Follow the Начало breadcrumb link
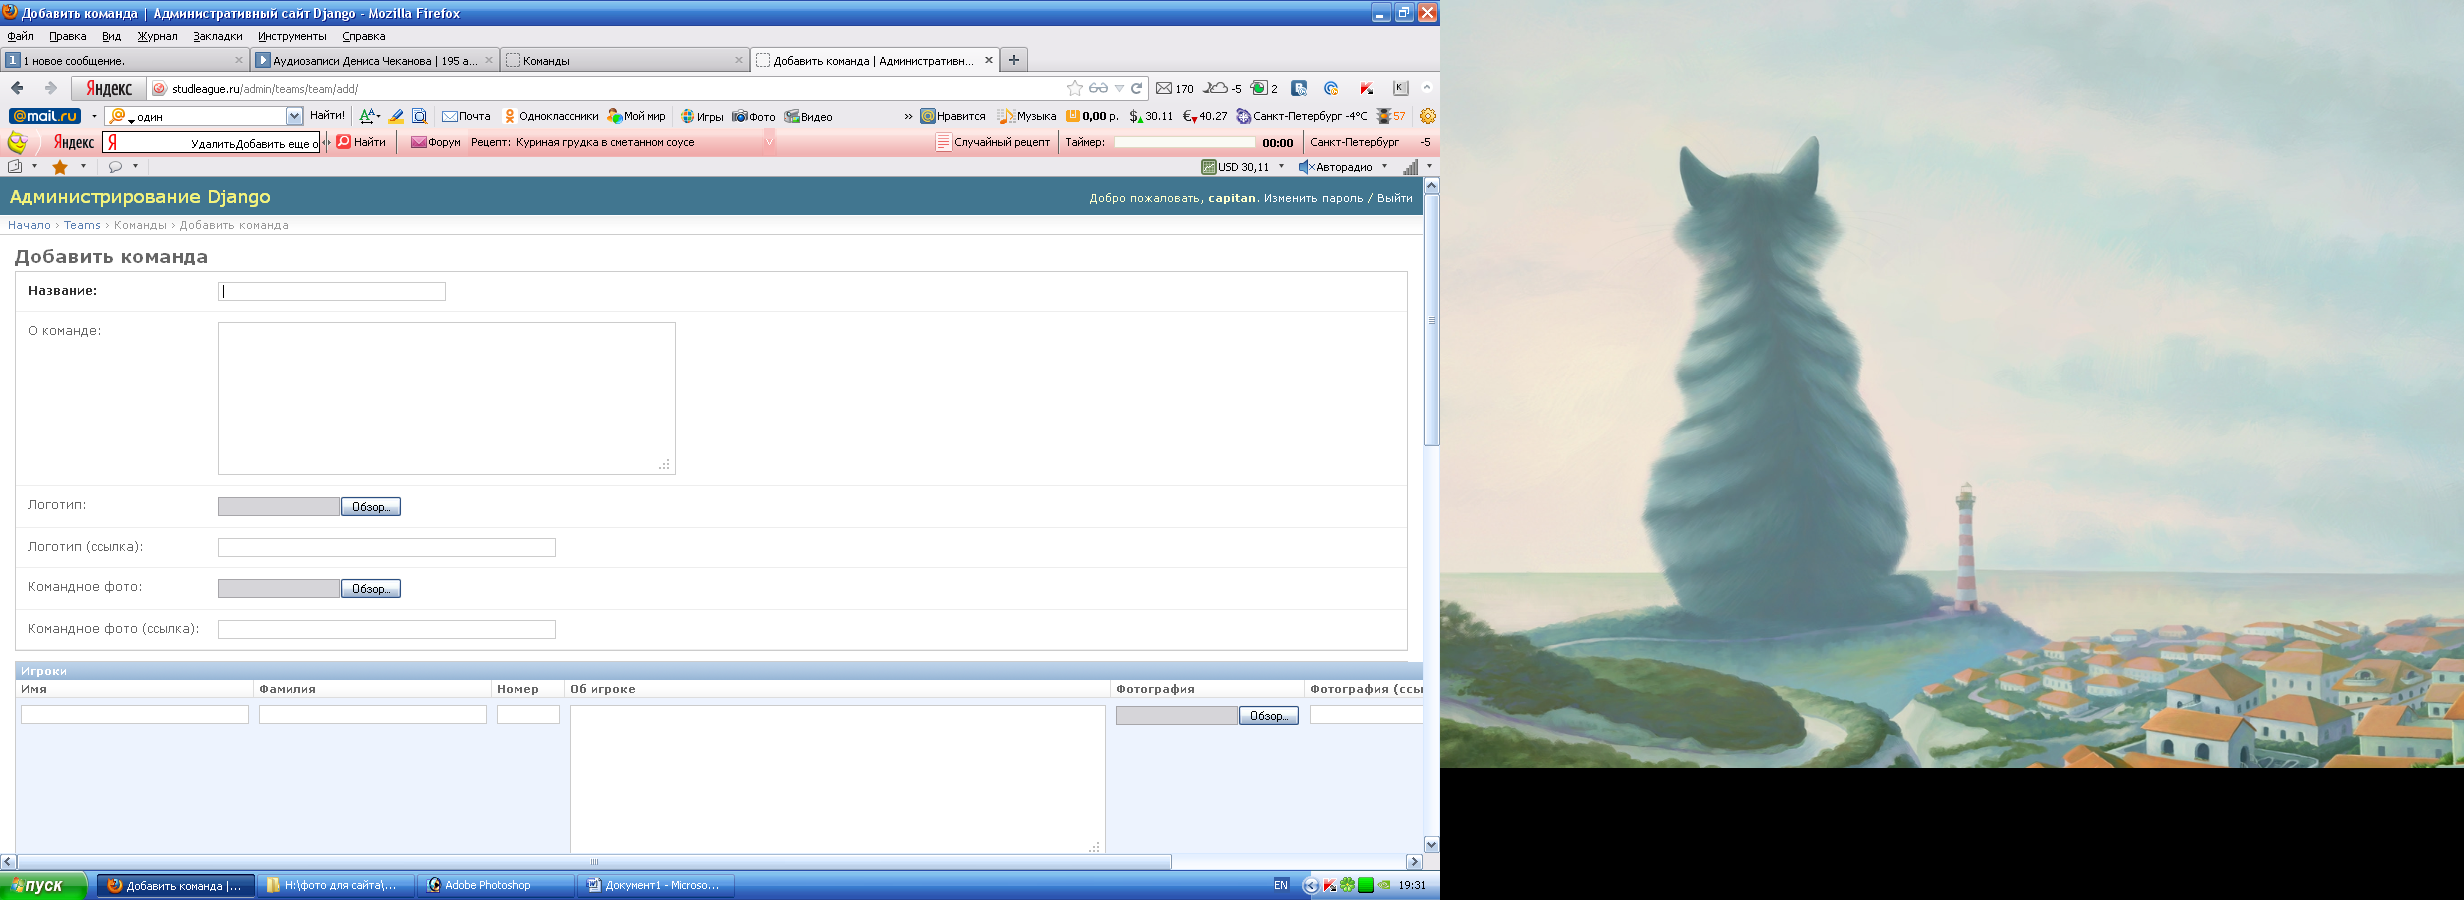The image size is (2464, 900). [x=29, y=225]
